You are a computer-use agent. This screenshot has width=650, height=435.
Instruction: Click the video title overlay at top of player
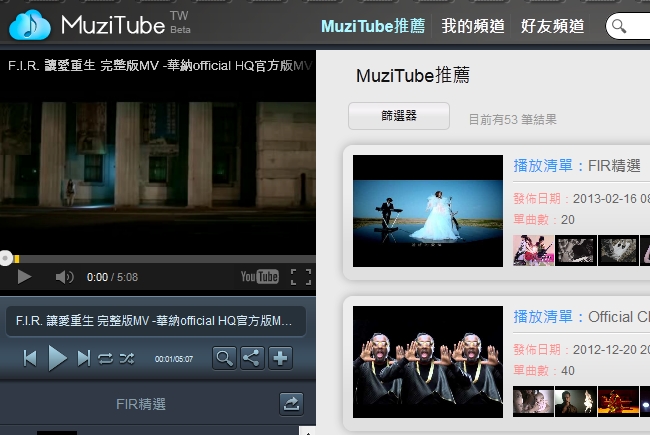click(x=160, y=66)
